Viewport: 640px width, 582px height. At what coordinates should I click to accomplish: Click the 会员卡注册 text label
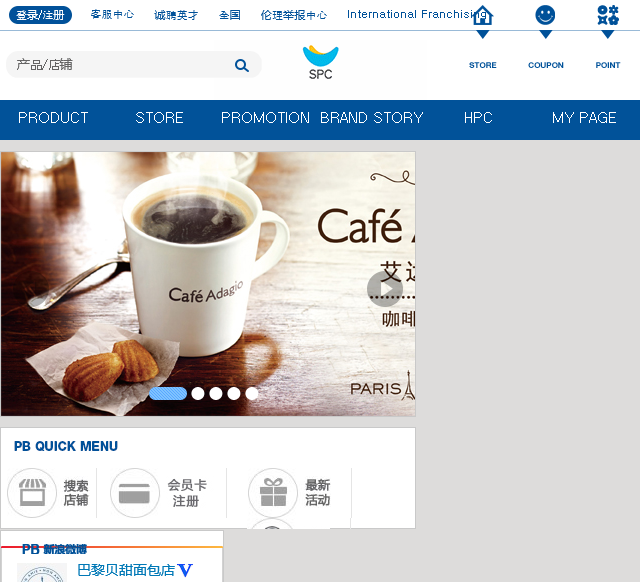point(187,493)
